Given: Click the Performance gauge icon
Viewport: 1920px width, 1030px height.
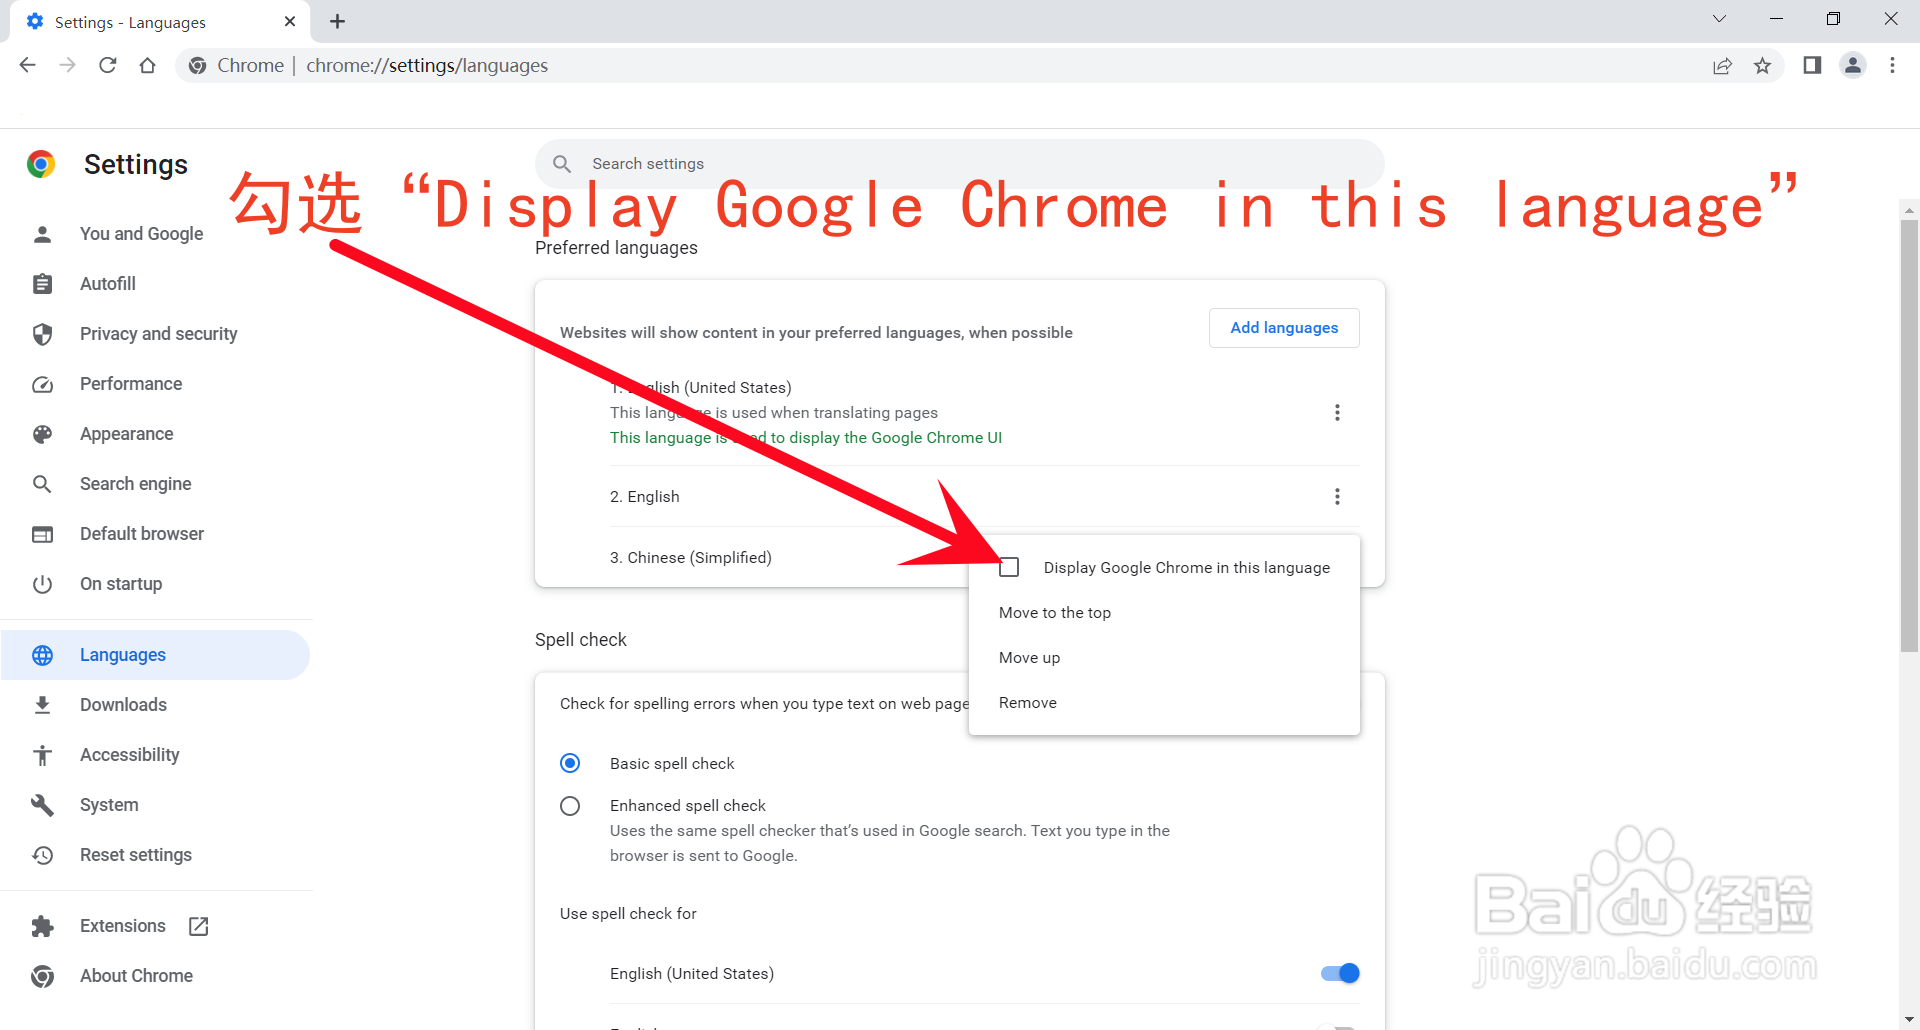Looking at the screenshot, I should pos(42,384).
